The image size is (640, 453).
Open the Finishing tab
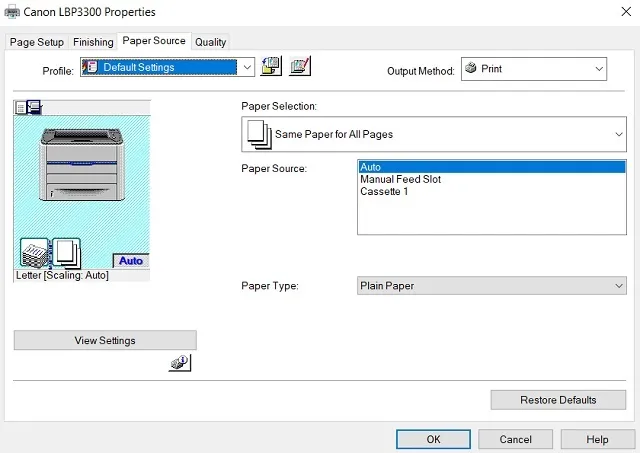(93, 42)
